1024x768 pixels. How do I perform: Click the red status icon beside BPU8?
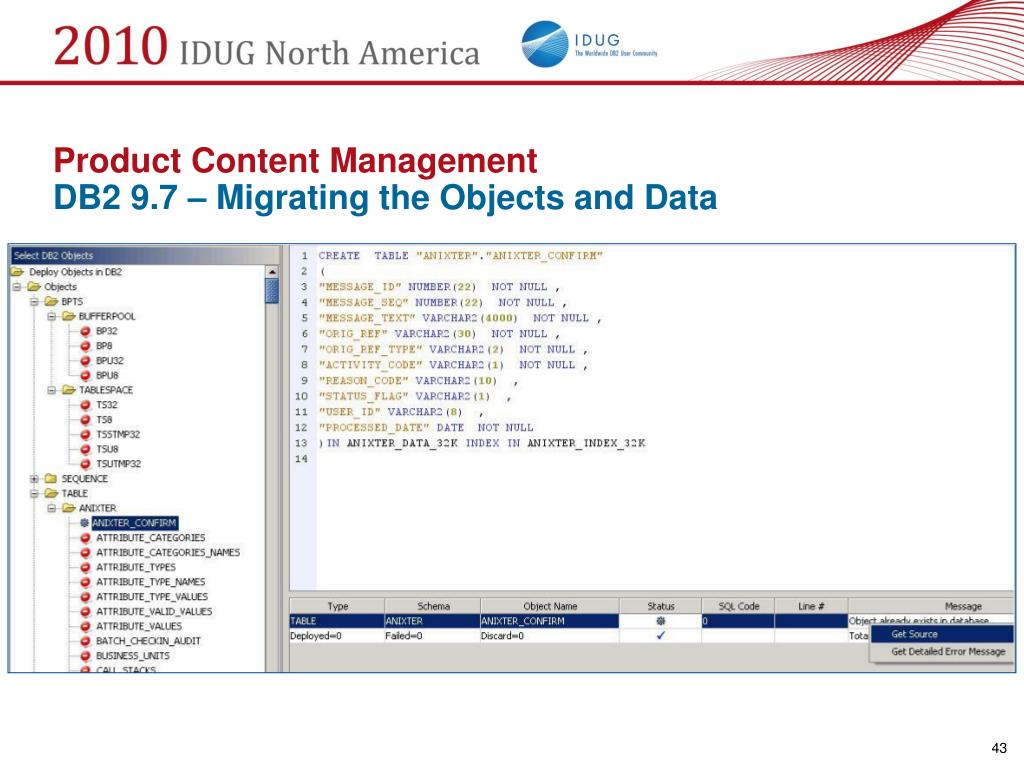pyautogui.click(x=85, y=376)
